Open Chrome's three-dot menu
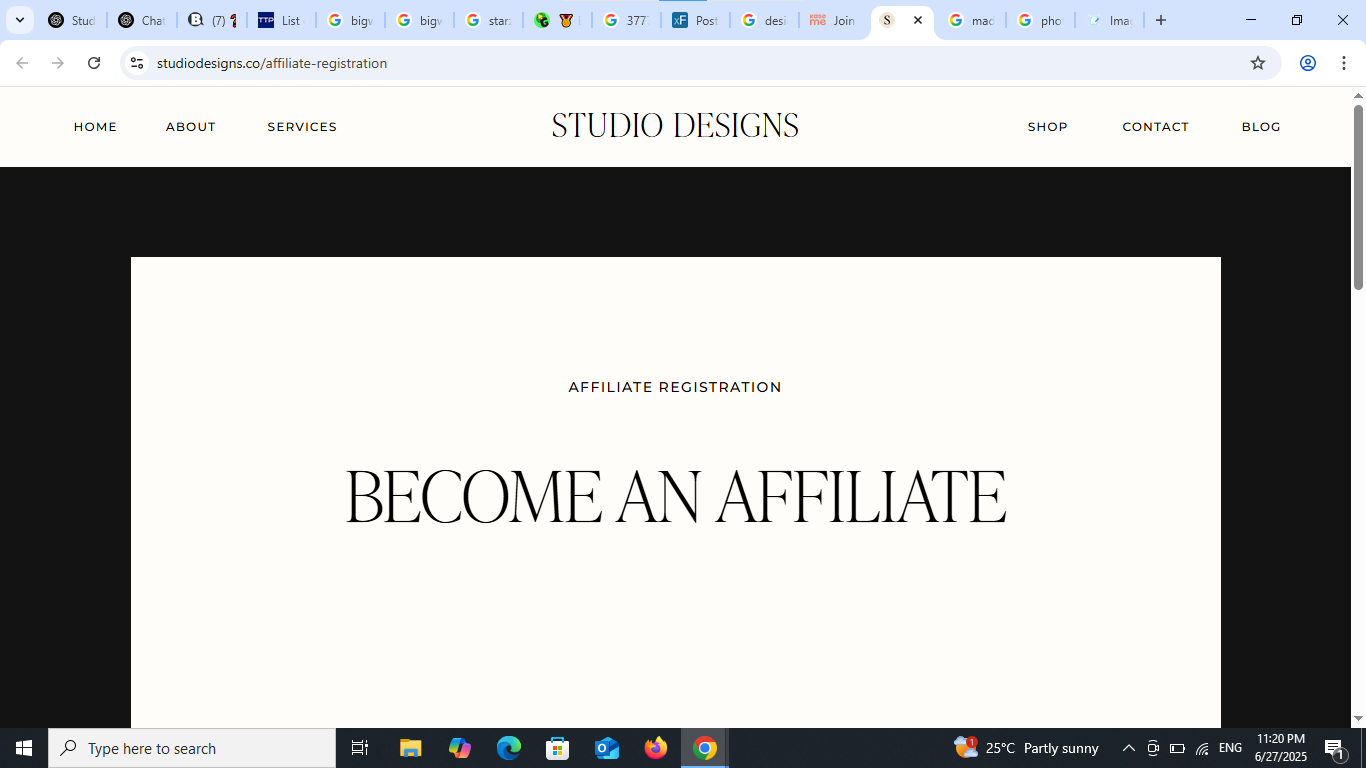The width and height of the screenshot is (1366, 768). (1344, 63)
